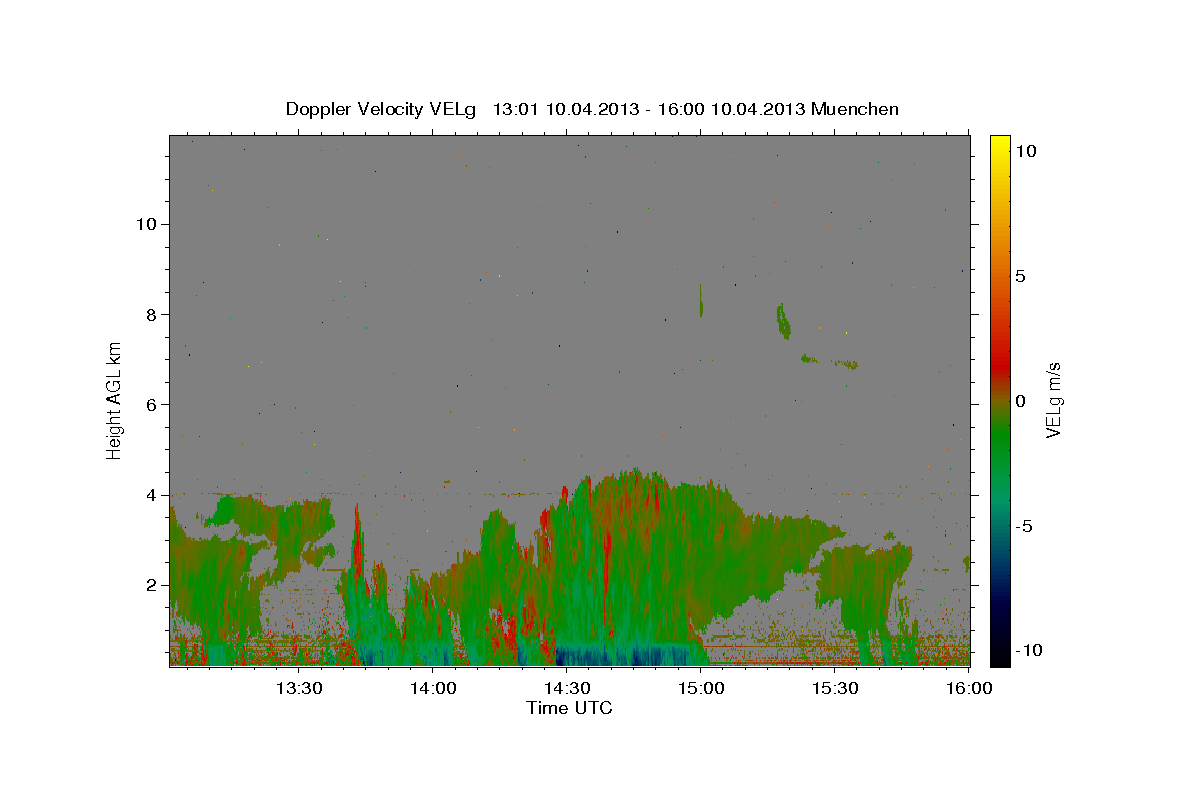Click the colorbar tick label -5
The width and height of the screenshot is (1200, 800).
pos(1023,526)
